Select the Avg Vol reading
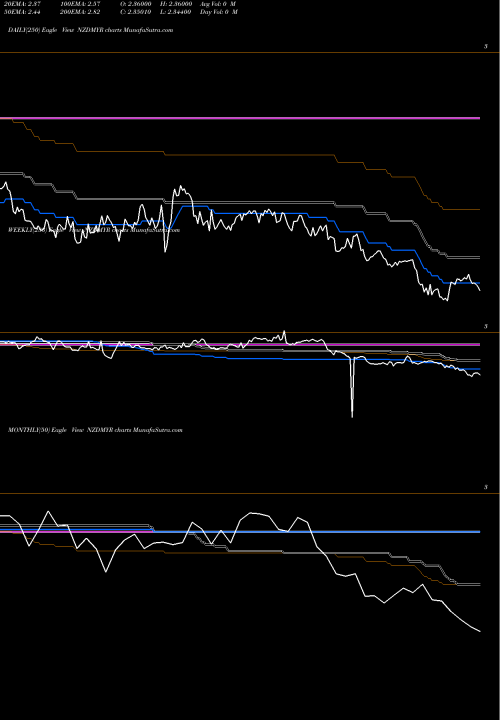The height and width of the screenshot is (720, 500). click(218, 4)
